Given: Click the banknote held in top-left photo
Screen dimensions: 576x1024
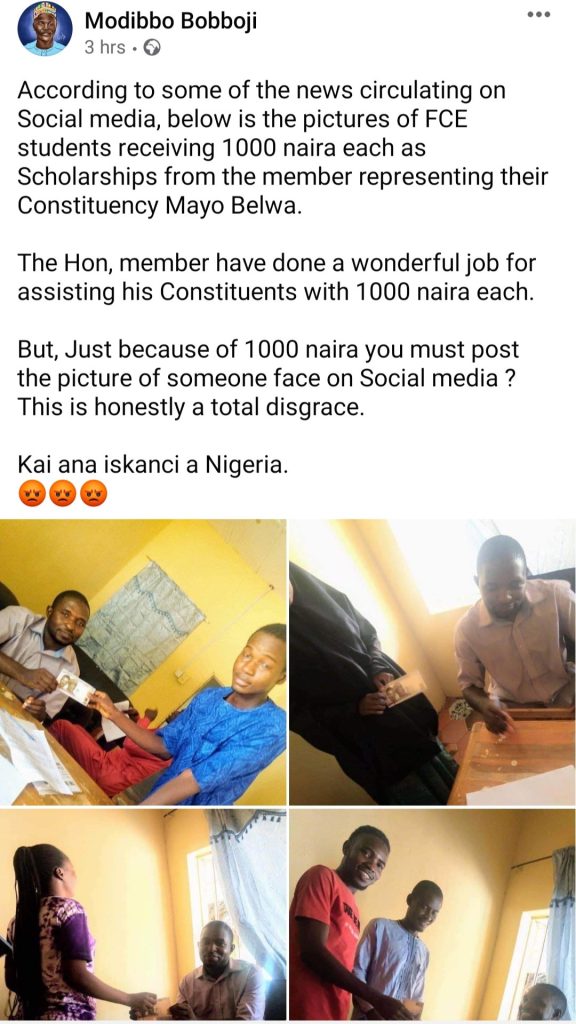Looking at the screenshot, I should (x=74, y=687).
